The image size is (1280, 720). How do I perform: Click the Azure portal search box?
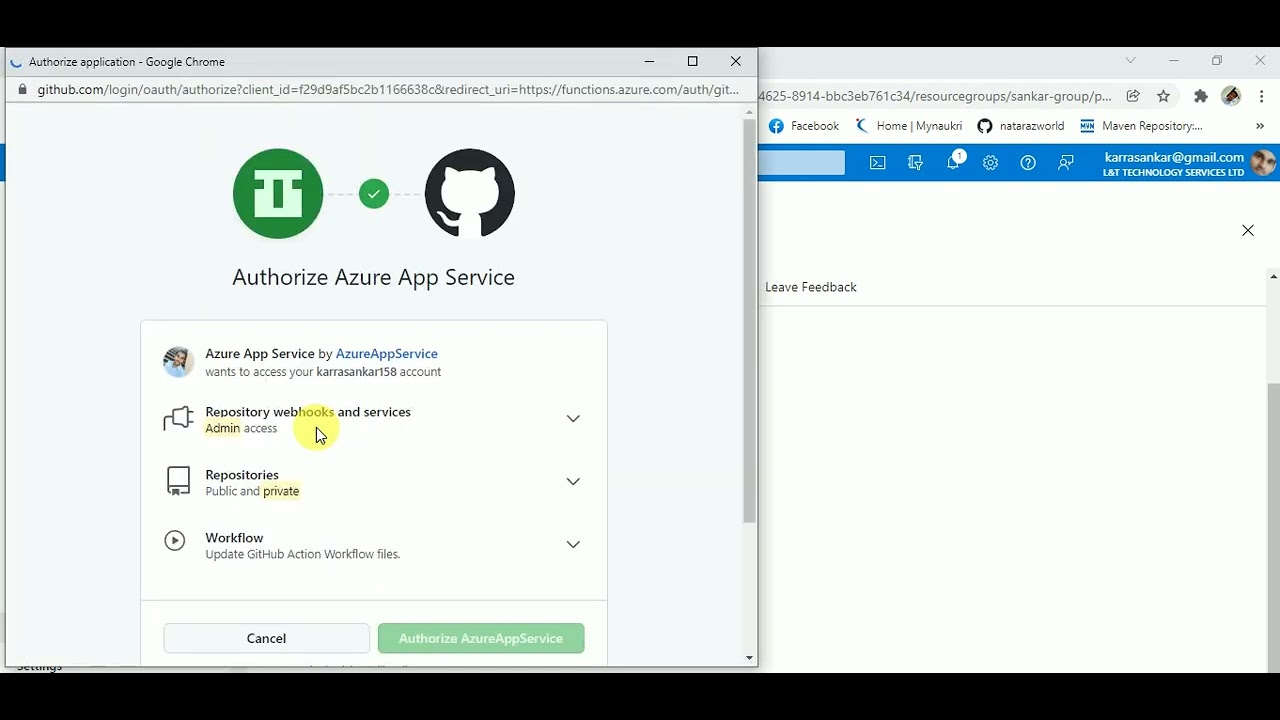pyautogui.click(x=802, y=163)
